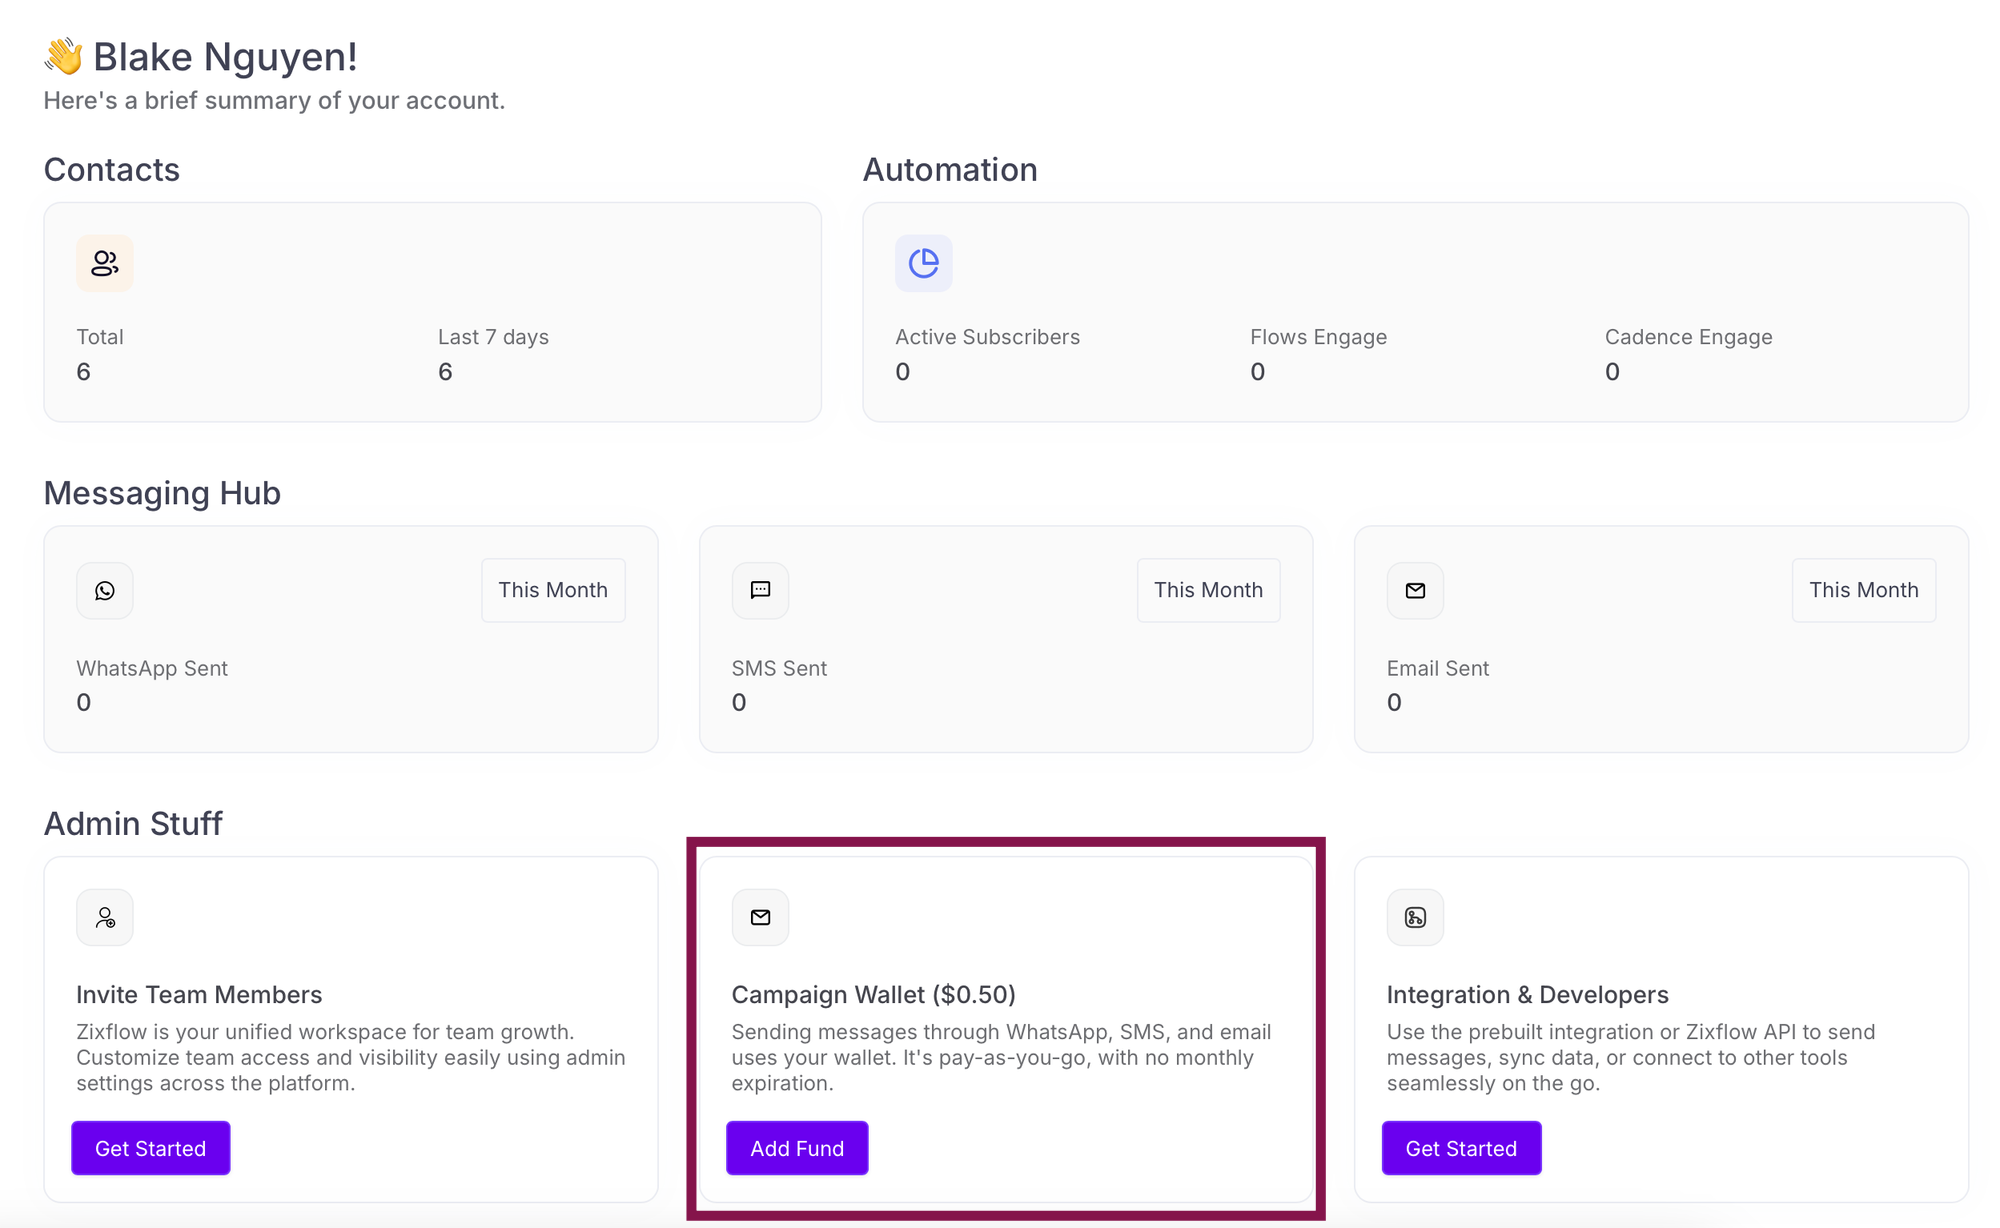Click the Contacts people icon
This screenshot has width=2000, height=1228.
pos(105,263)
